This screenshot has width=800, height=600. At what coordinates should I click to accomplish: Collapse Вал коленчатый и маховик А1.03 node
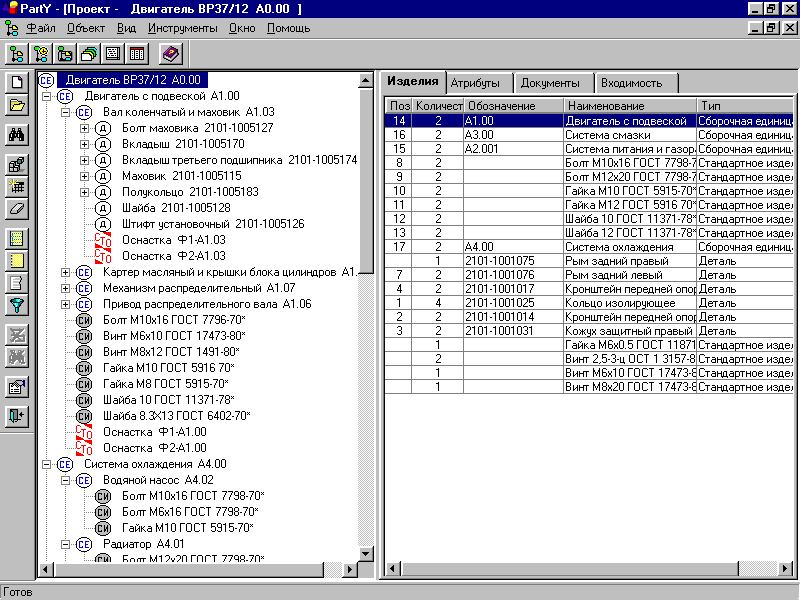point(65,112)
